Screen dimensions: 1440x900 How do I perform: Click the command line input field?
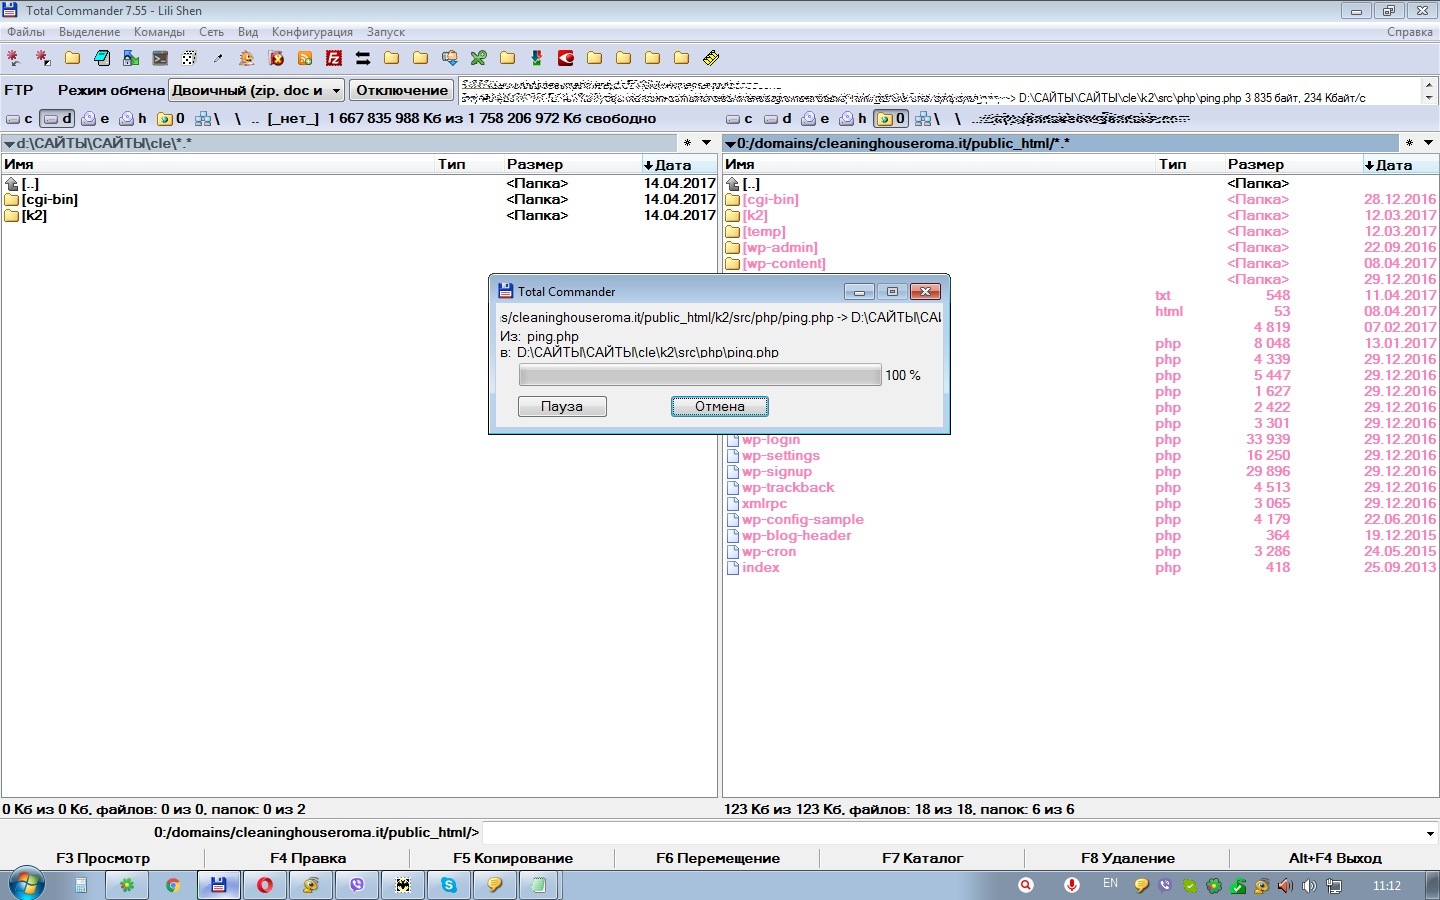coord(951,833)
